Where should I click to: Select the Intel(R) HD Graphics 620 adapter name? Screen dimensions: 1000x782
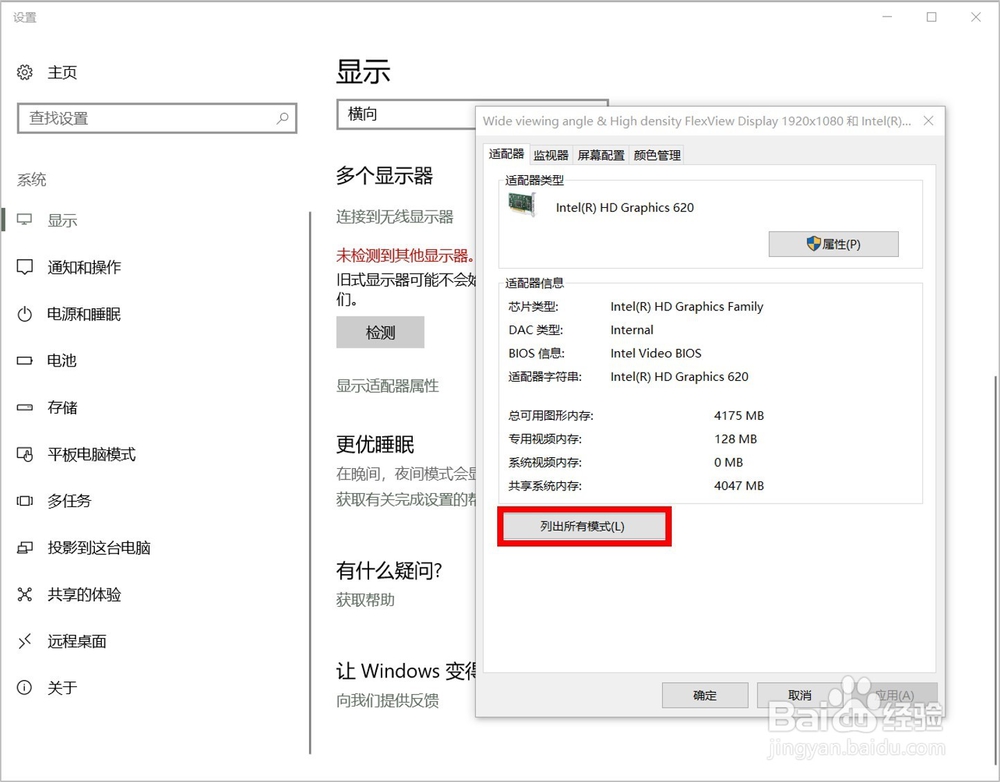click(x=624, y=207)
